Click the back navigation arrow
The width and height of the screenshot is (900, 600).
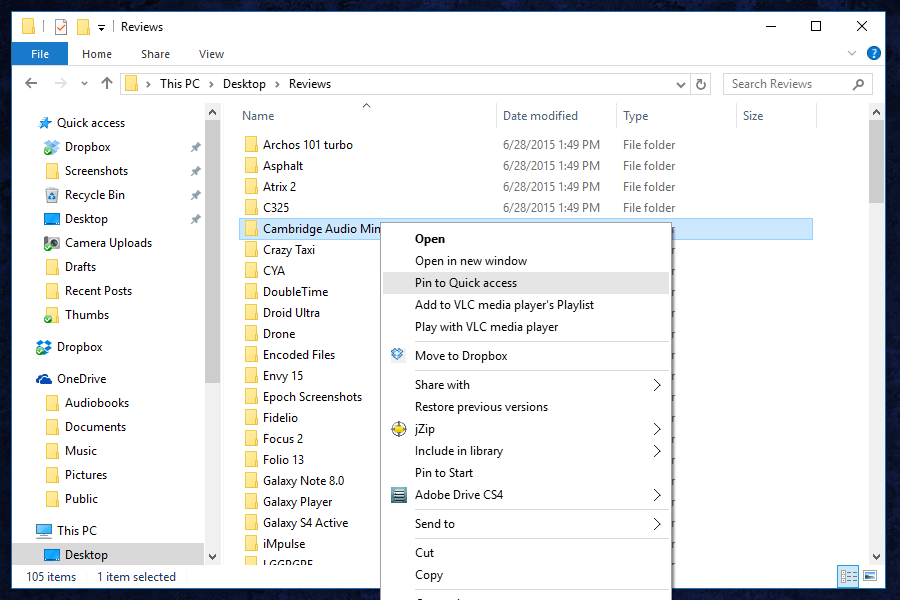(31, 83)
